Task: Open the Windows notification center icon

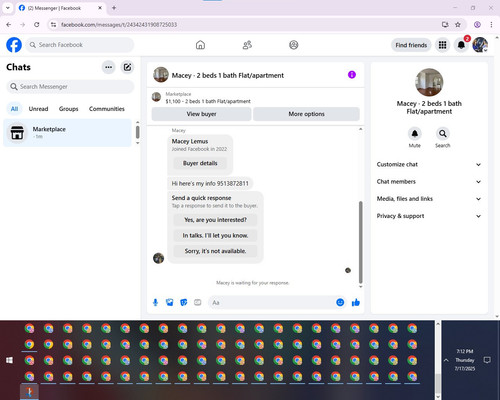Action: pyautogui.click(x=487, y=360)
